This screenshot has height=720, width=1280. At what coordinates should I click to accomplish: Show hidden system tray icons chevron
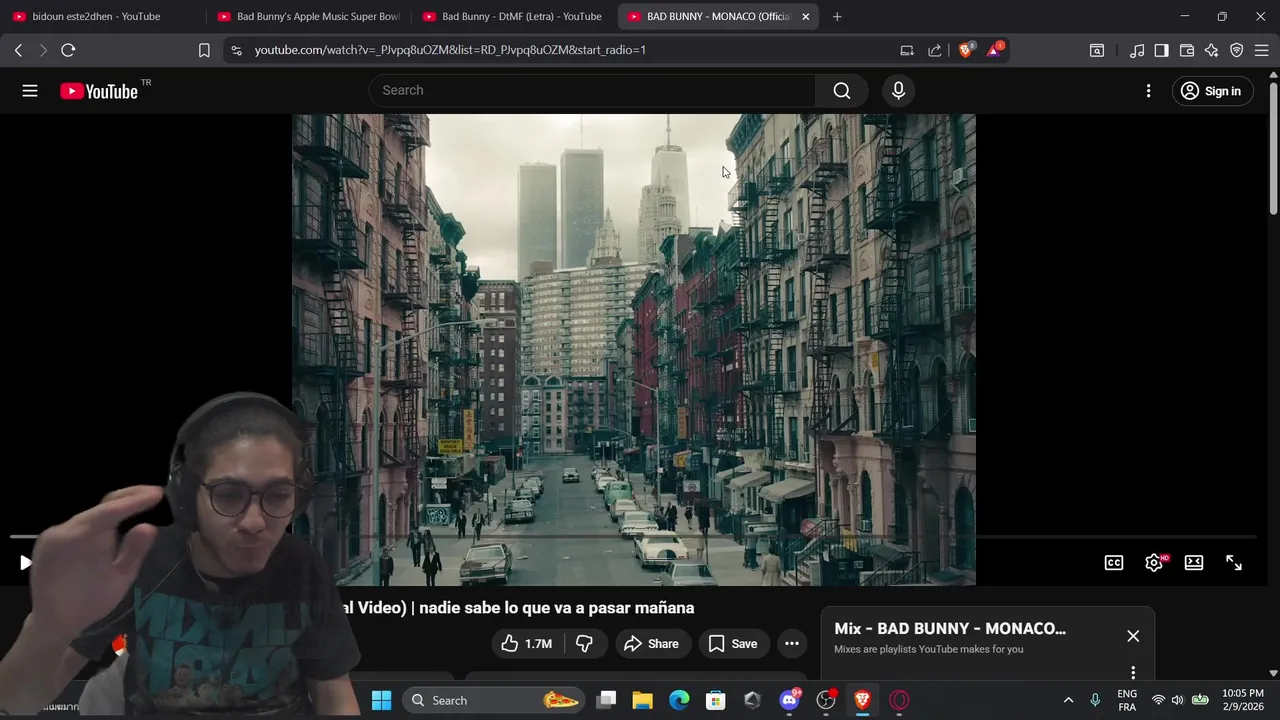1068,700
